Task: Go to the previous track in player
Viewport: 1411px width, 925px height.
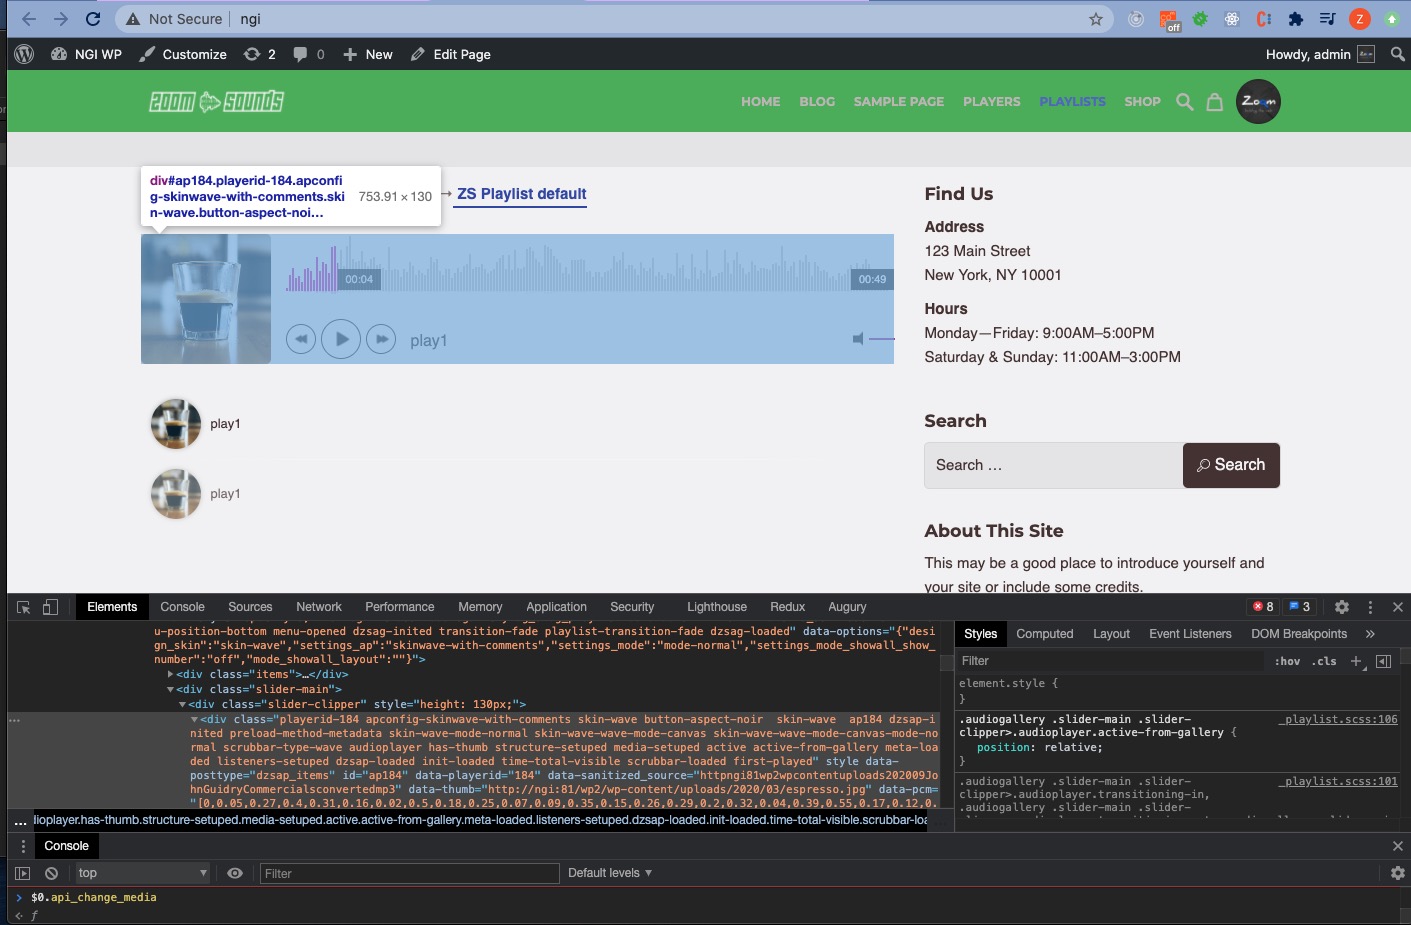Action: tap(301, 339)
